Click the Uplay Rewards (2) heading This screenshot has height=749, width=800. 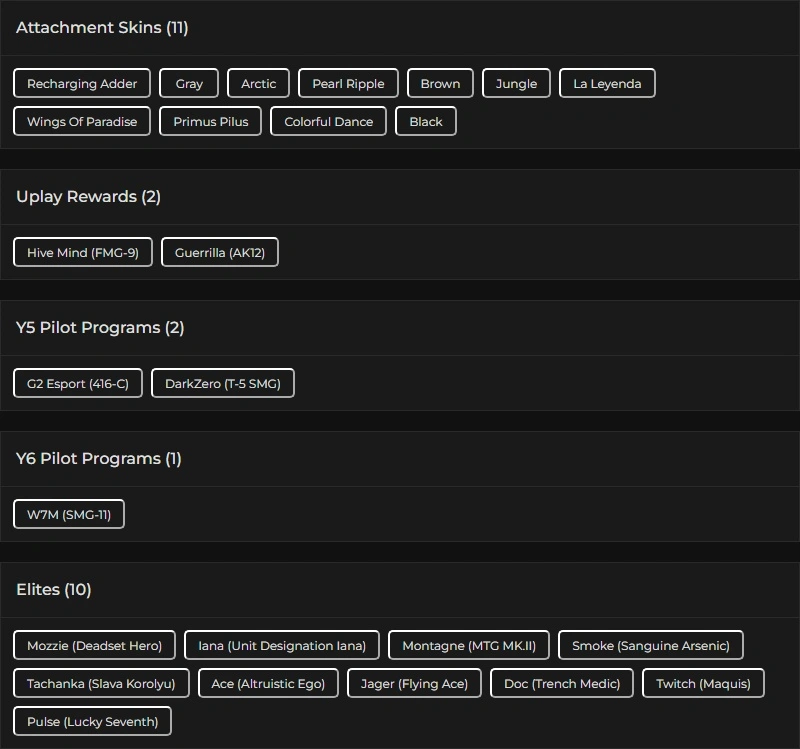88,196
